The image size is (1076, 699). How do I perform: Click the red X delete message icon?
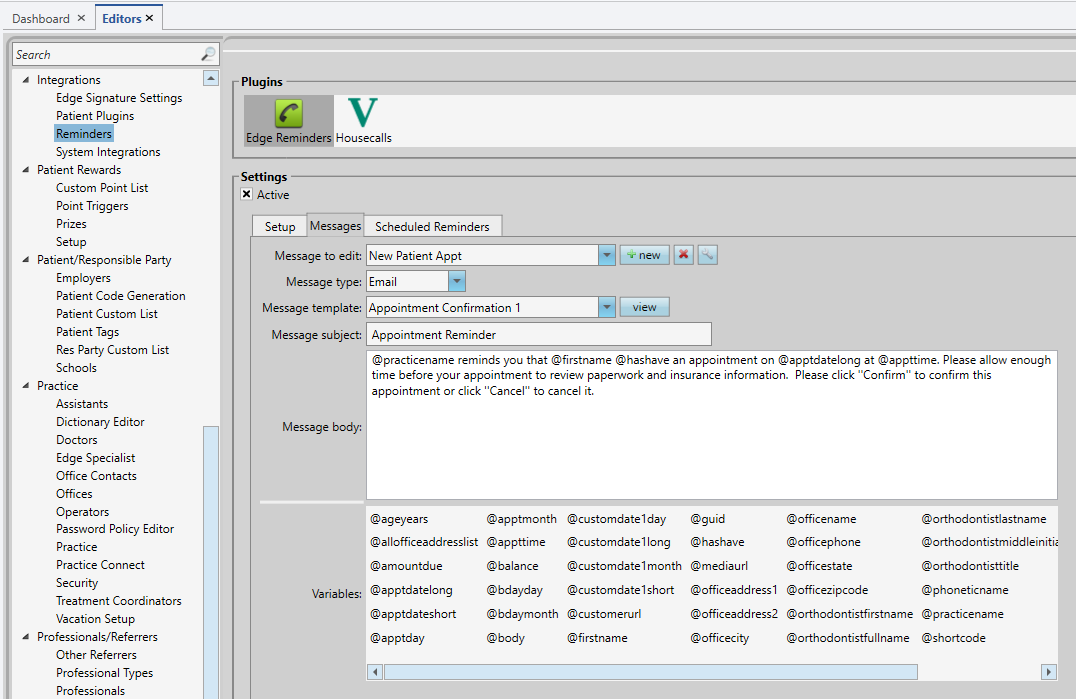(683, 255)
